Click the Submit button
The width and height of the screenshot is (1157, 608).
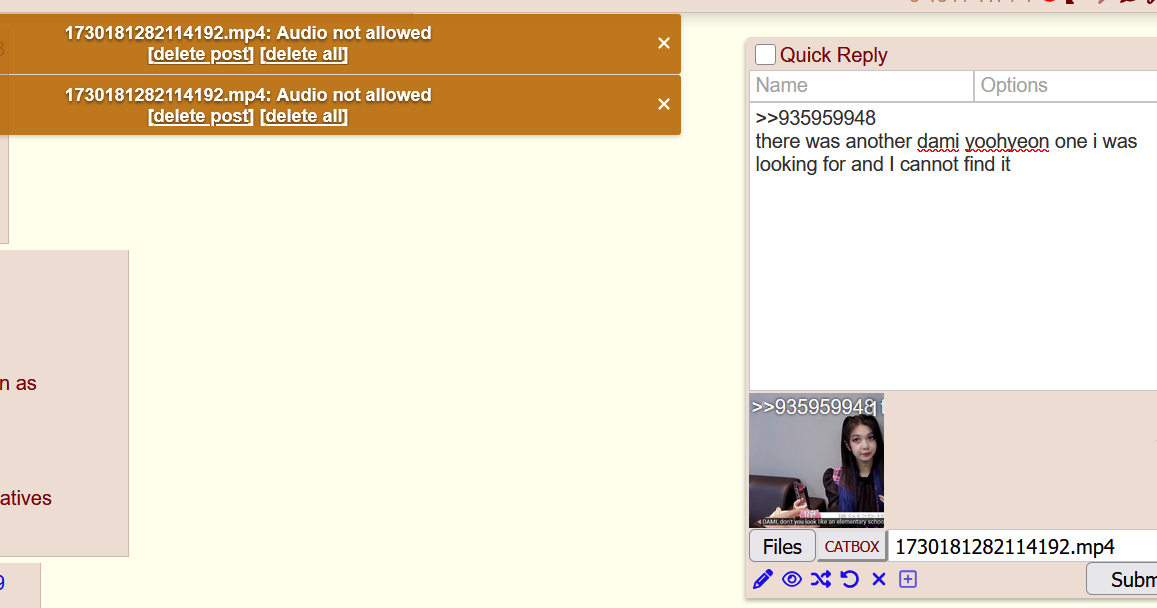tap(1122, 579)
